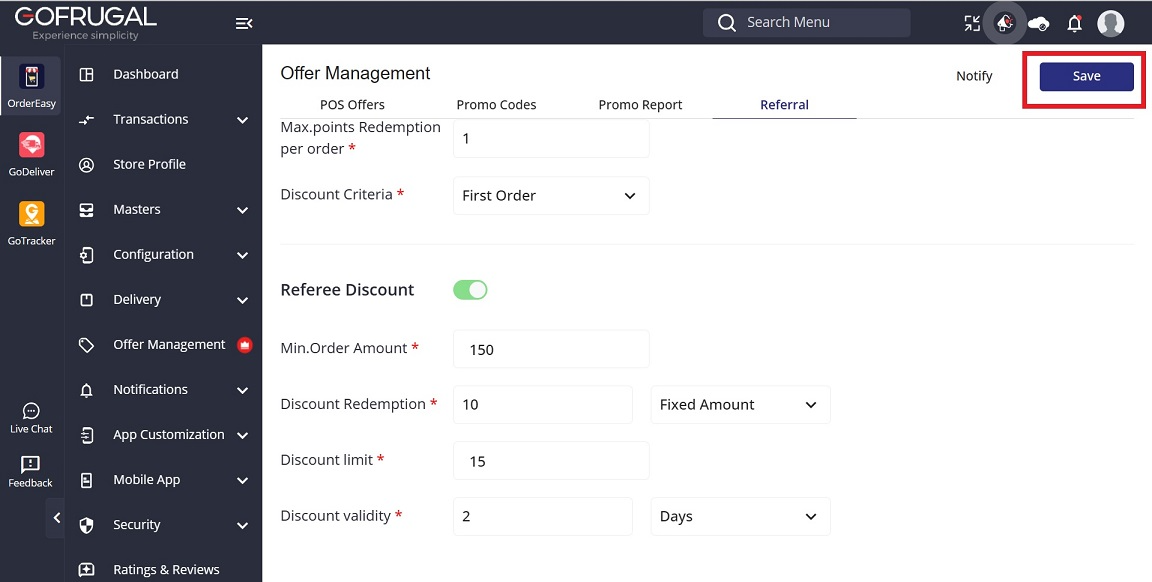Open the GoTracker app icon

coord(31,223)
